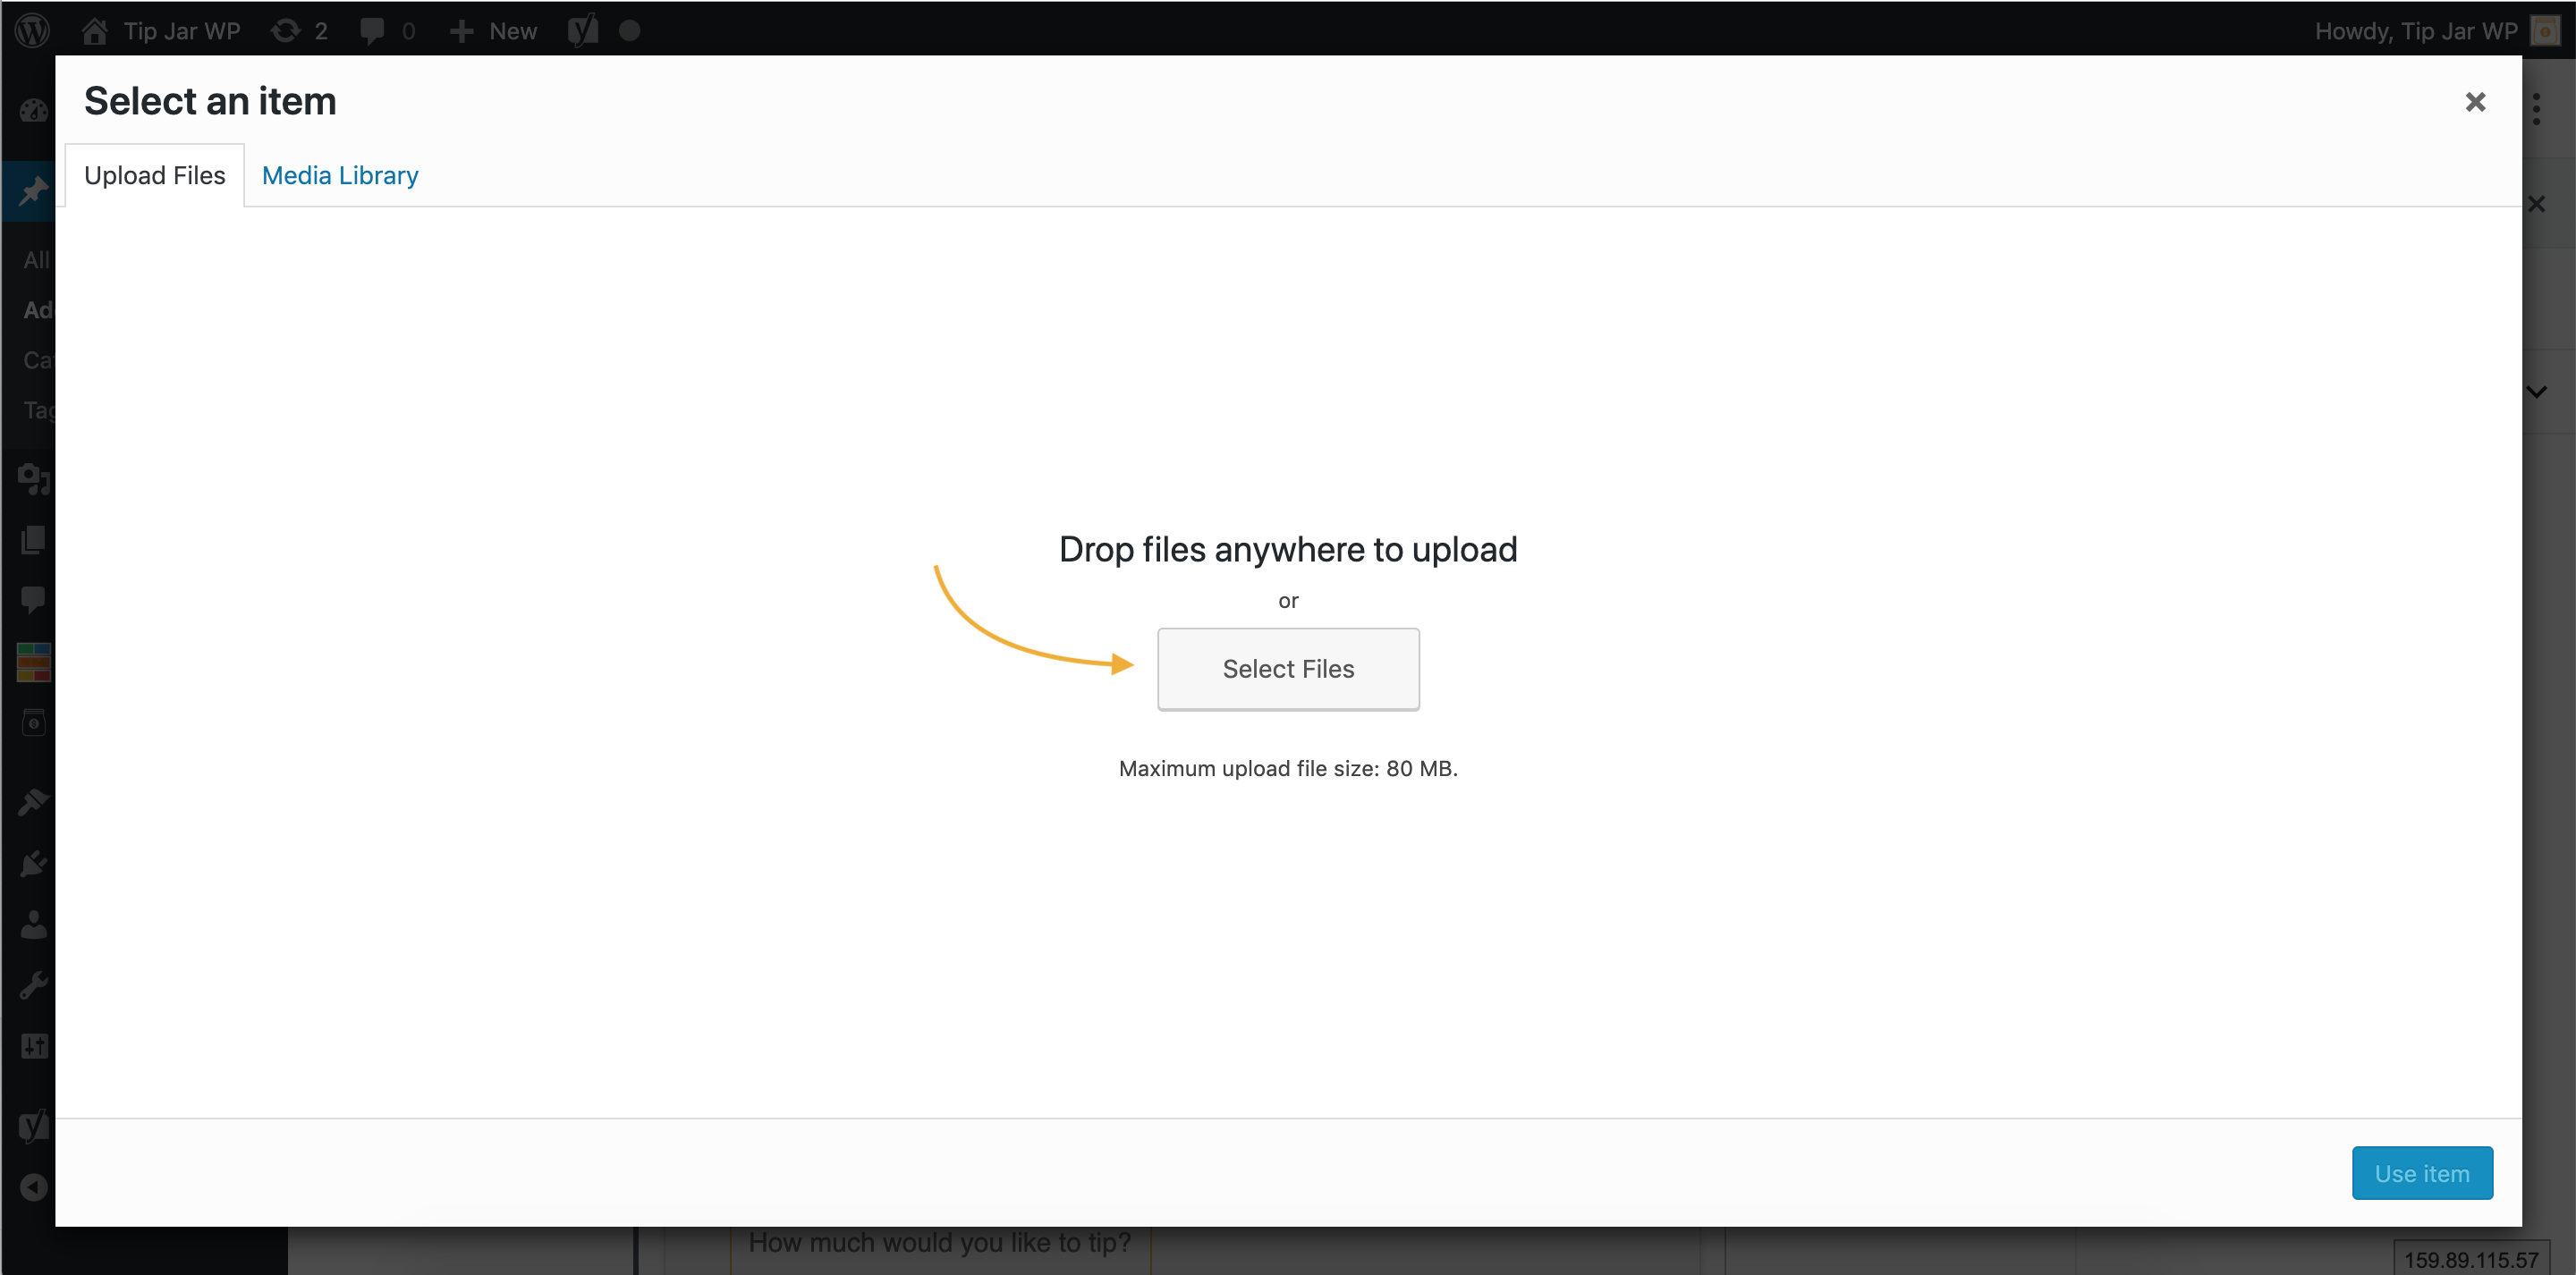
Task: Open the Settings sliders icon in sidebar
Action: point(33,1046)
